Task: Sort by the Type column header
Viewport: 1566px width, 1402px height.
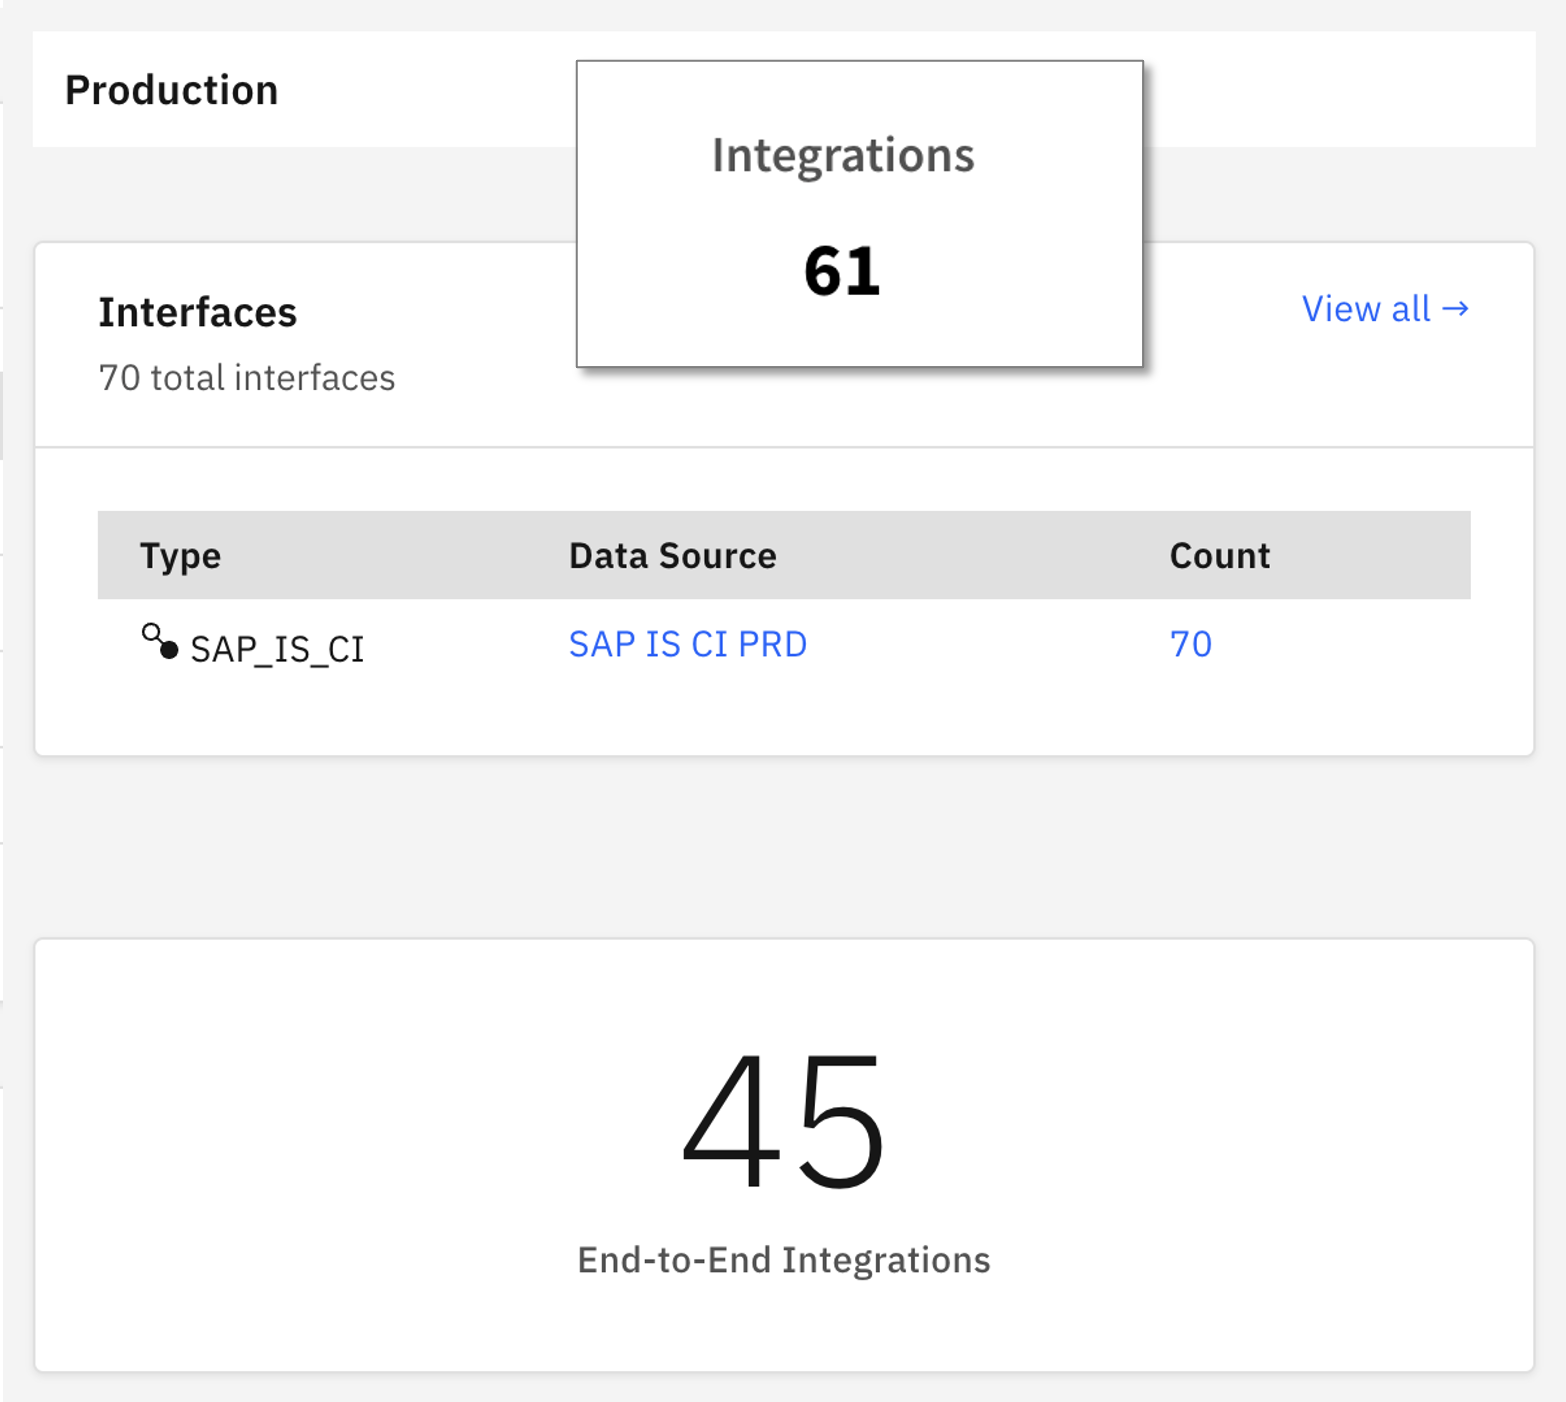Action: (x=180, y=555)
